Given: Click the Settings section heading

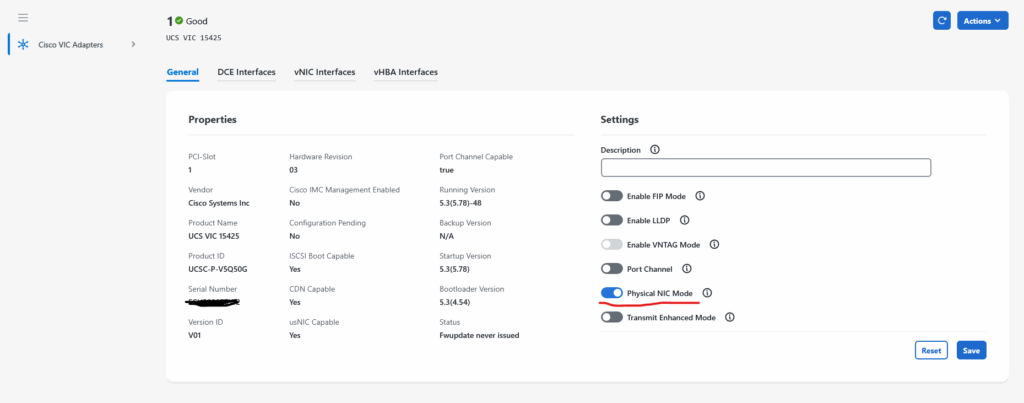Looking at the screenshot, I should 619,120.
